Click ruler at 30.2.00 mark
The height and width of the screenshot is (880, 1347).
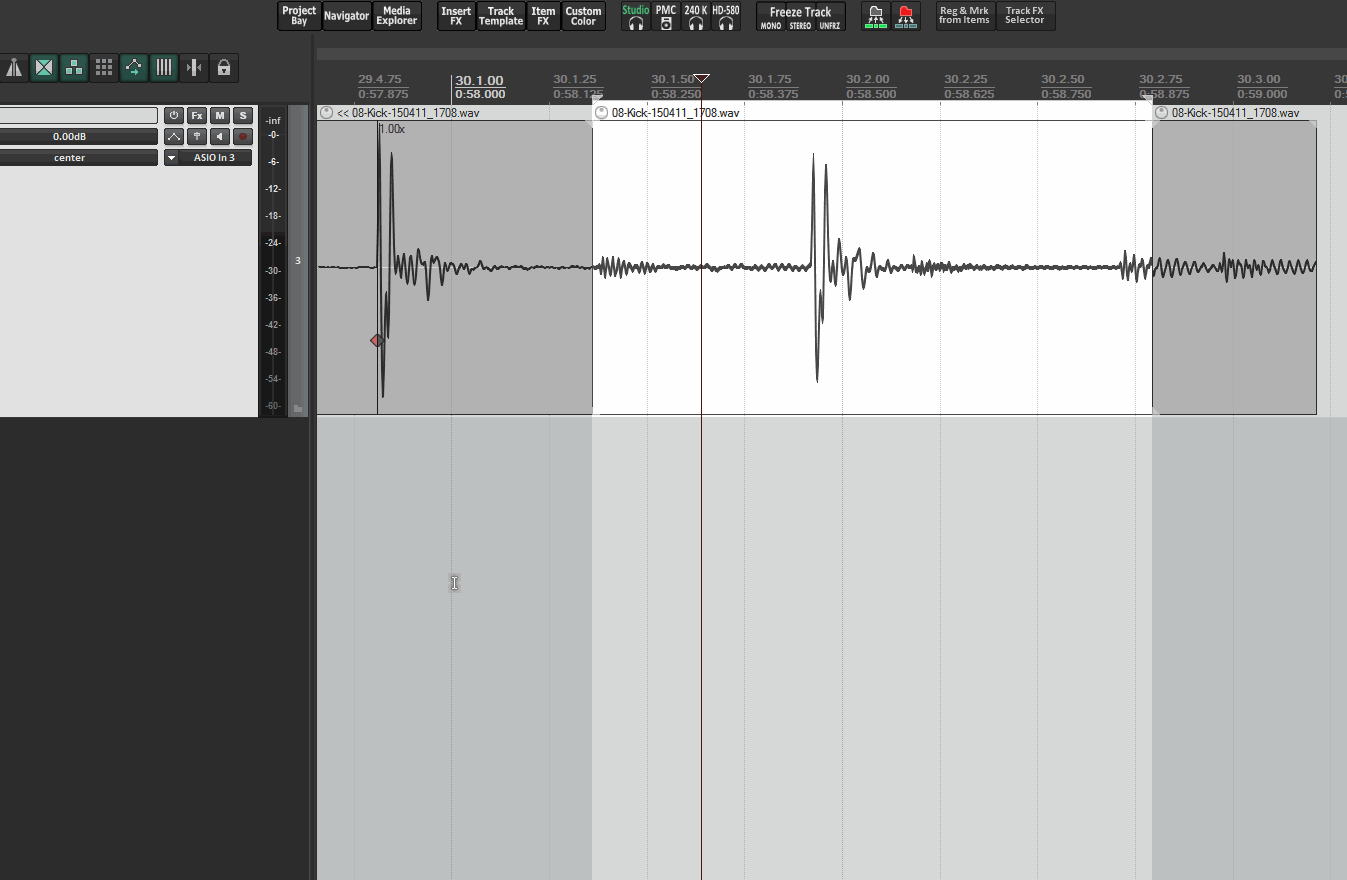point(867,80)
